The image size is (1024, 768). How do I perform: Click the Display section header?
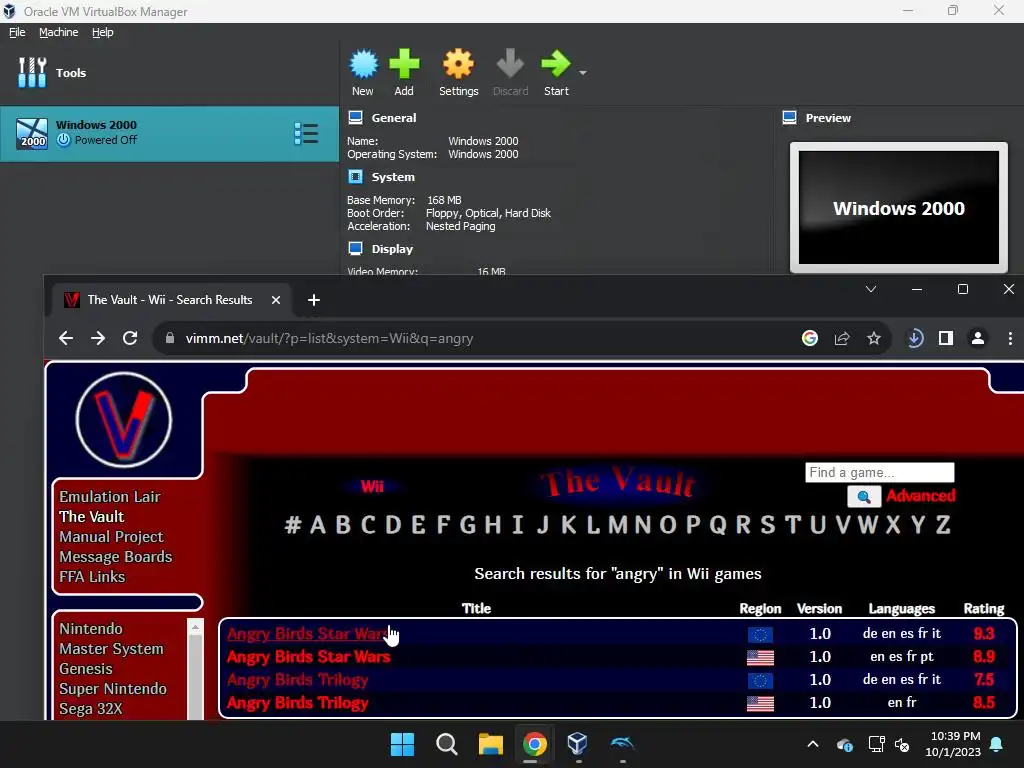click(392, 249)
